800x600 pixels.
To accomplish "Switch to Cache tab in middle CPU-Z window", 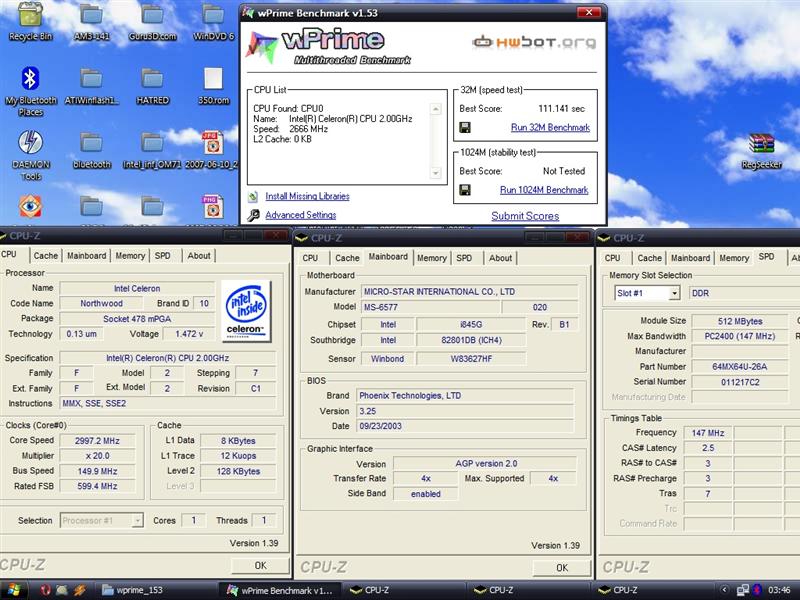I will pyautogui.click(x=347, y=258).
